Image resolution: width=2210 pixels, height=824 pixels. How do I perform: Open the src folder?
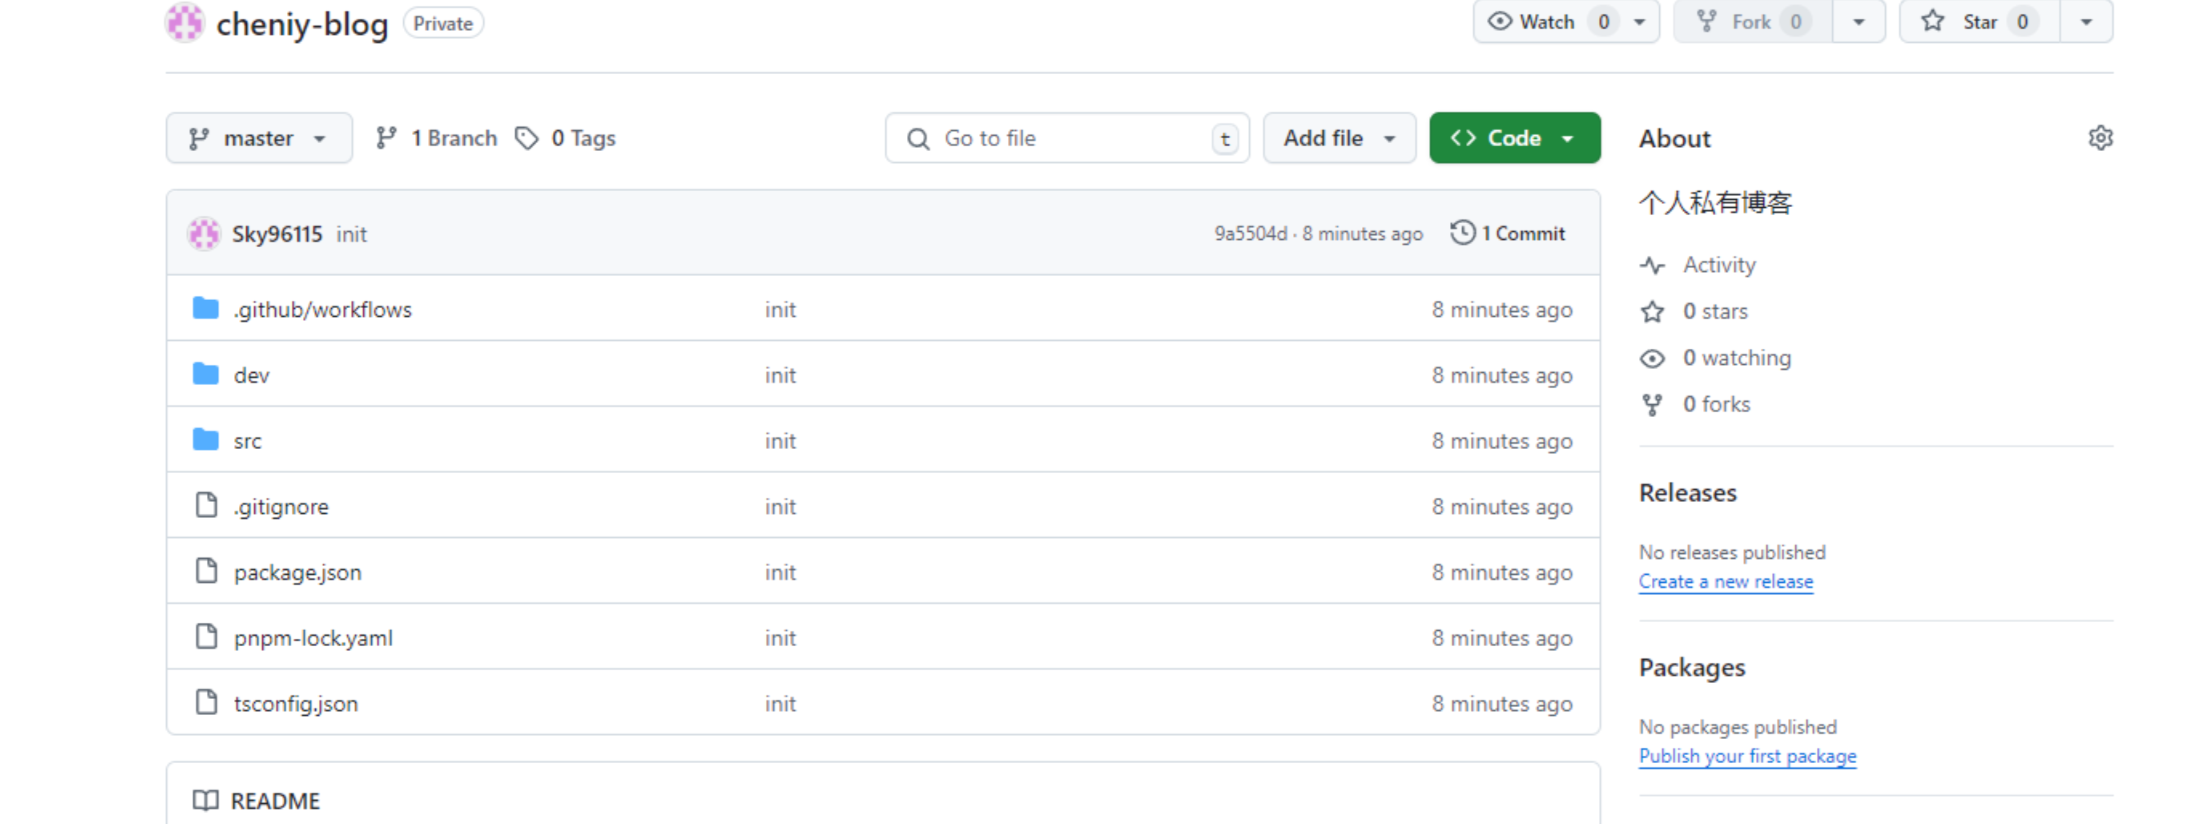click(x=248, y=441)
